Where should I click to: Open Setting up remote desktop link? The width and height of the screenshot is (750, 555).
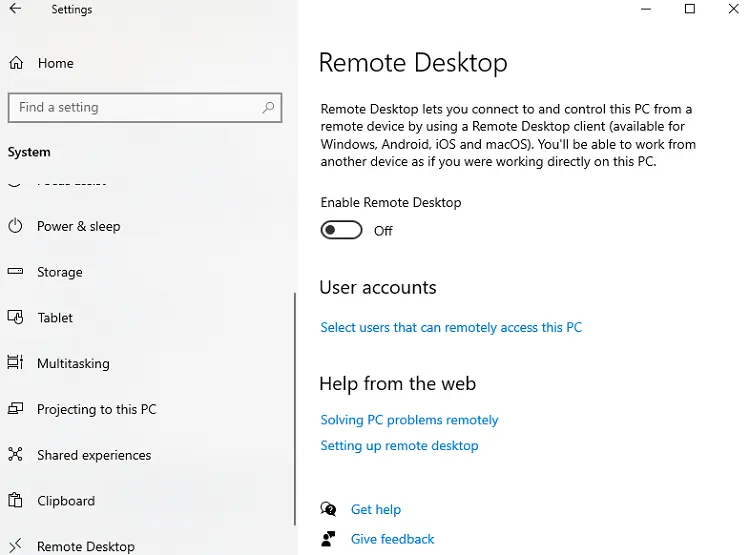point(399,446)
